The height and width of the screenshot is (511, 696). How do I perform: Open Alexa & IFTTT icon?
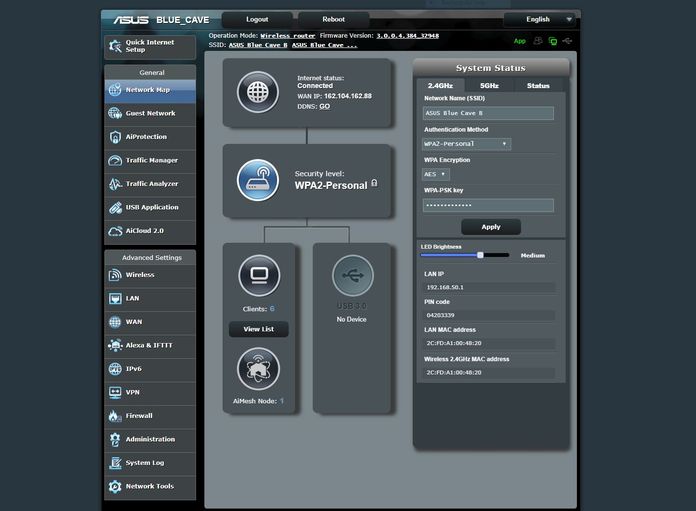[x=115, y=345]
